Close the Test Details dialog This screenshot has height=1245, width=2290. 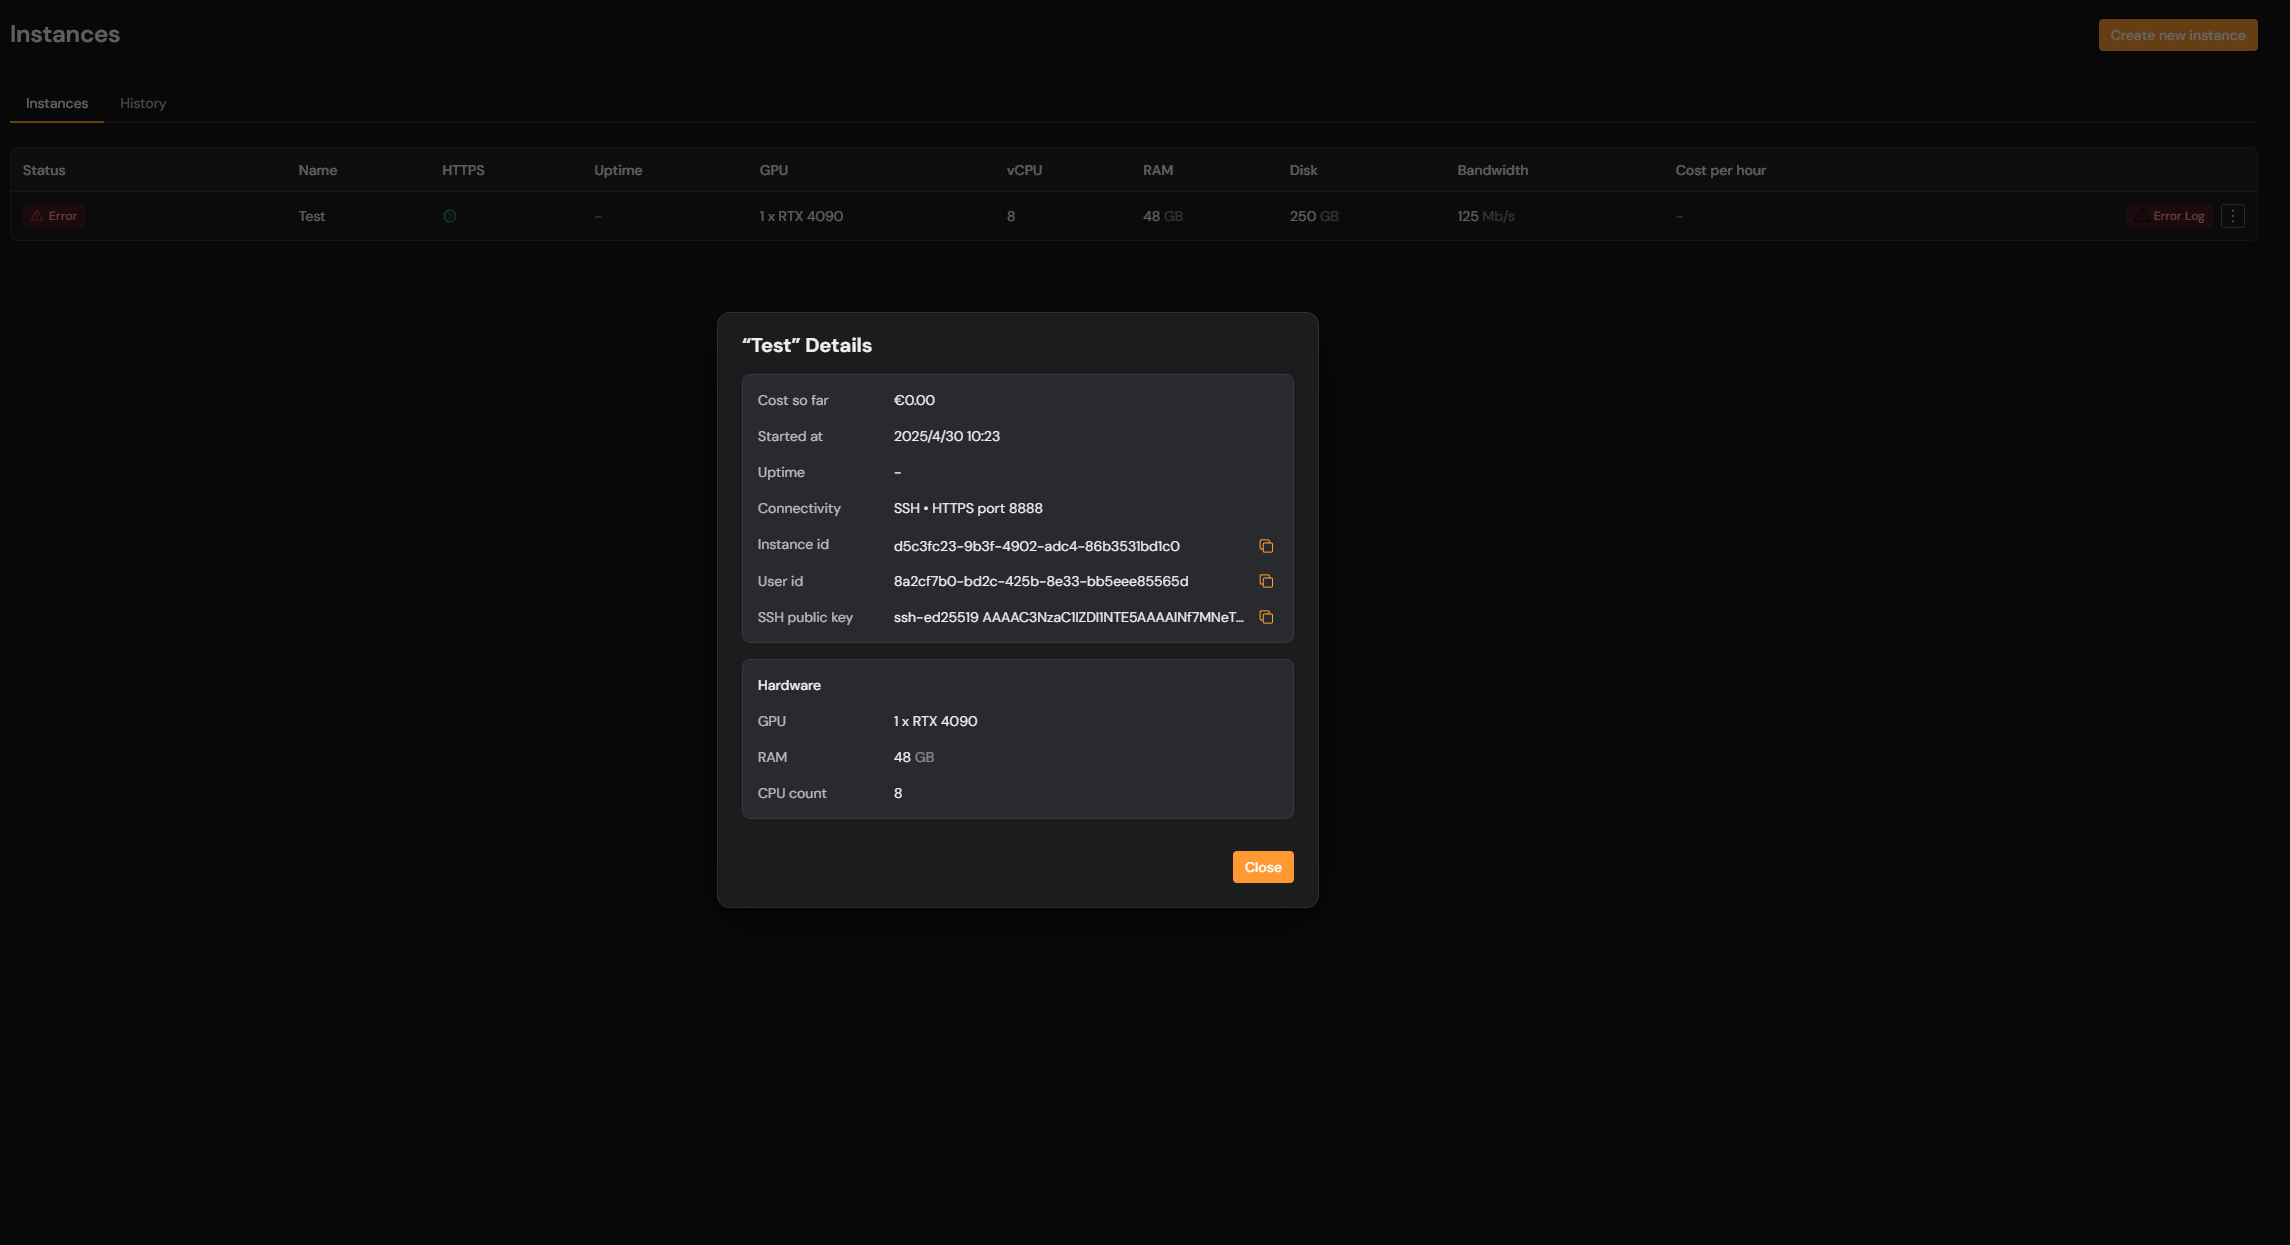(1262, 867)
